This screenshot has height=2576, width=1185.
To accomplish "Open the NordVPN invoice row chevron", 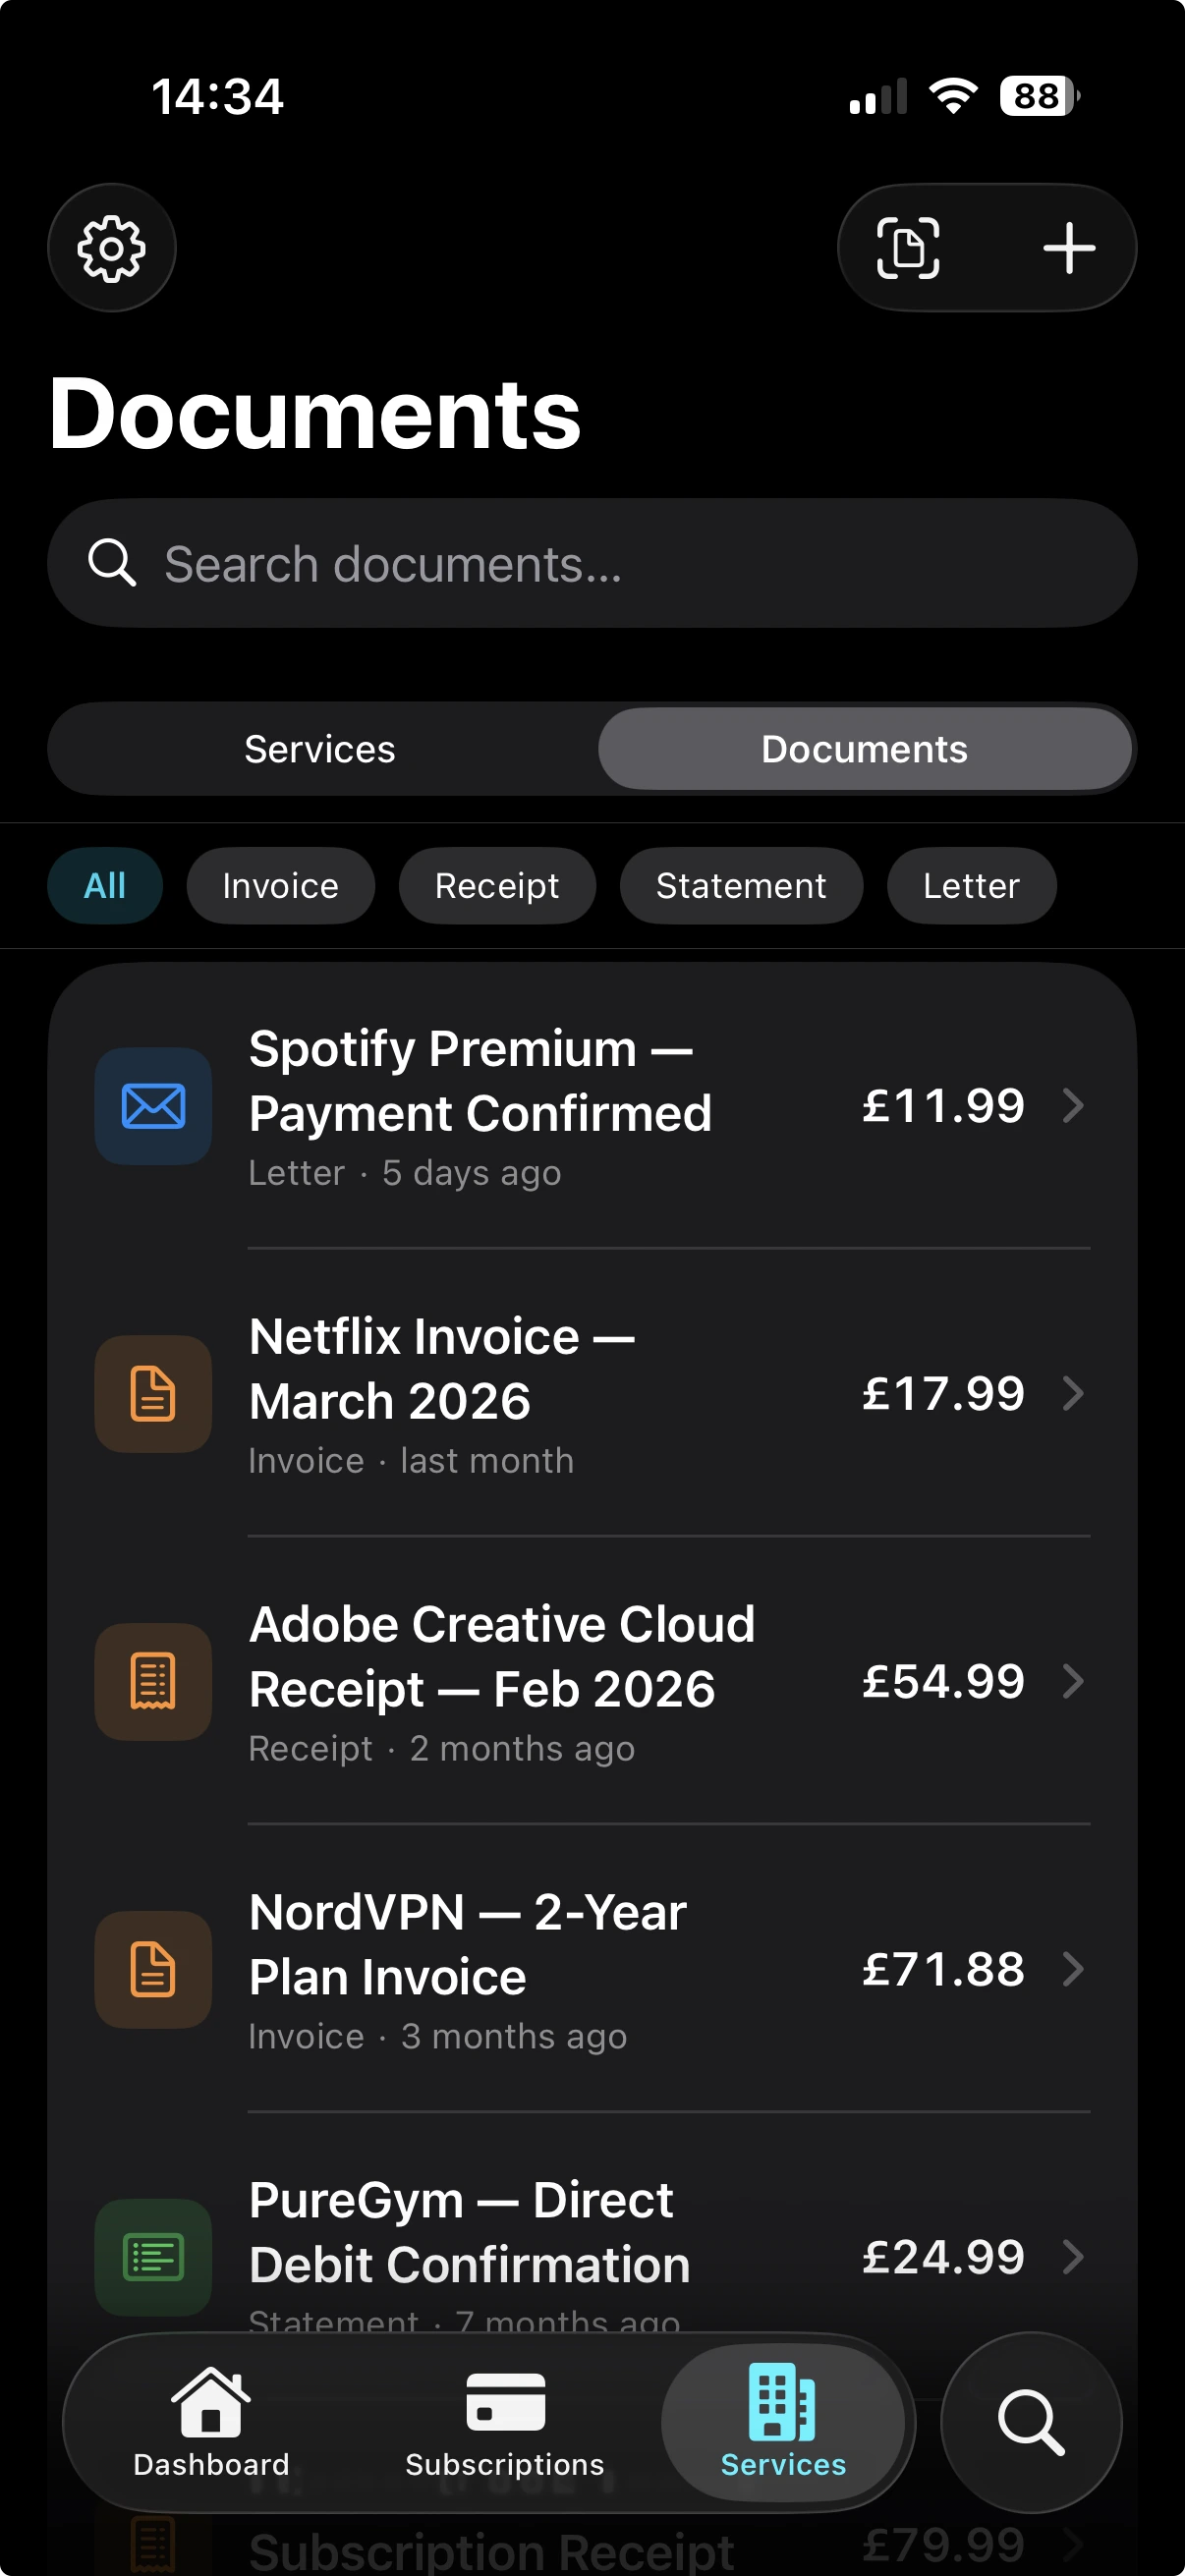I will point(1073,1969).
